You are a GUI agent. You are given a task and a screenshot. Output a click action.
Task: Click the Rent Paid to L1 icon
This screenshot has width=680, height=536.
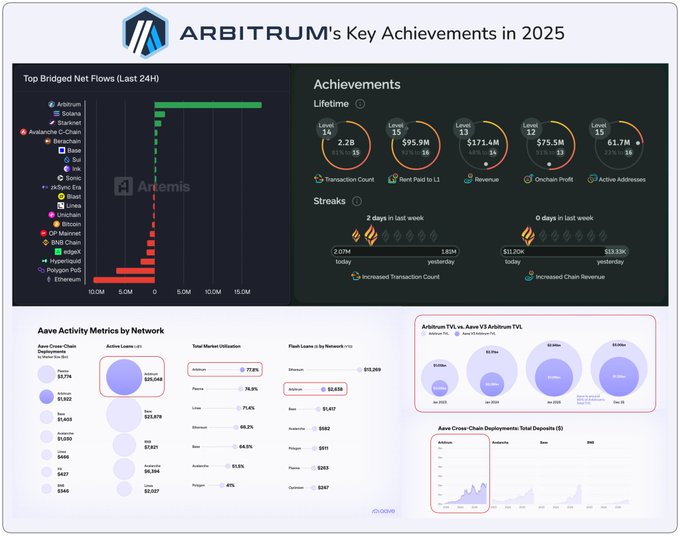click(393, 179)
